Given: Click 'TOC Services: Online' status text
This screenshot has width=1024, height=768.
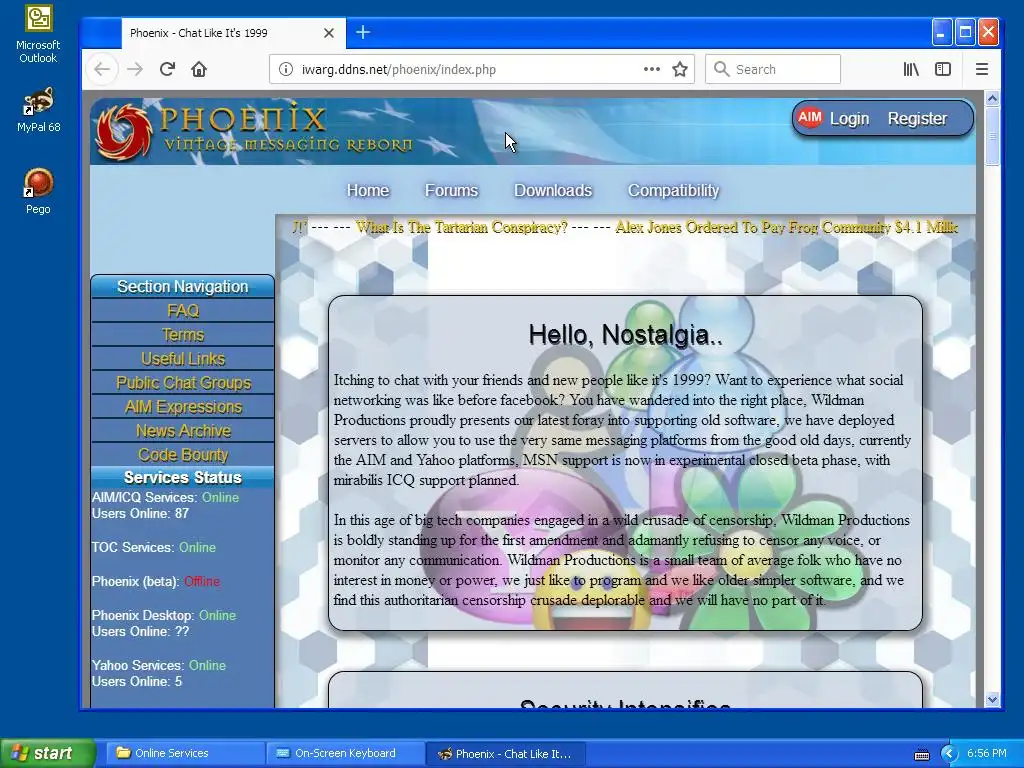Looking at the screenshot, I should pyautogui.click(x=153, y=547).
